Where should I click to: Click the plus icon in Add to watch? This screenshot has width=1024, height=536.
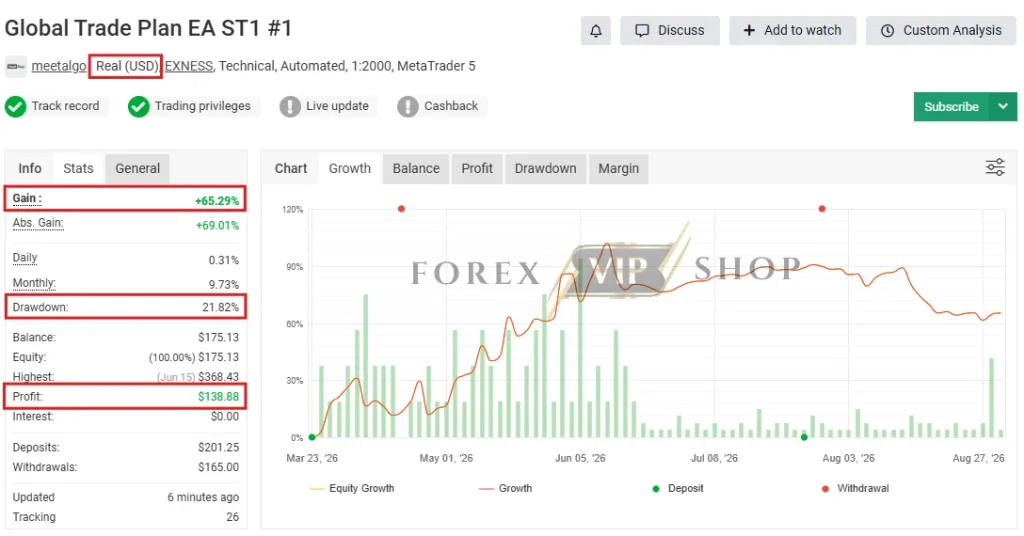click(x=749, y=31)
